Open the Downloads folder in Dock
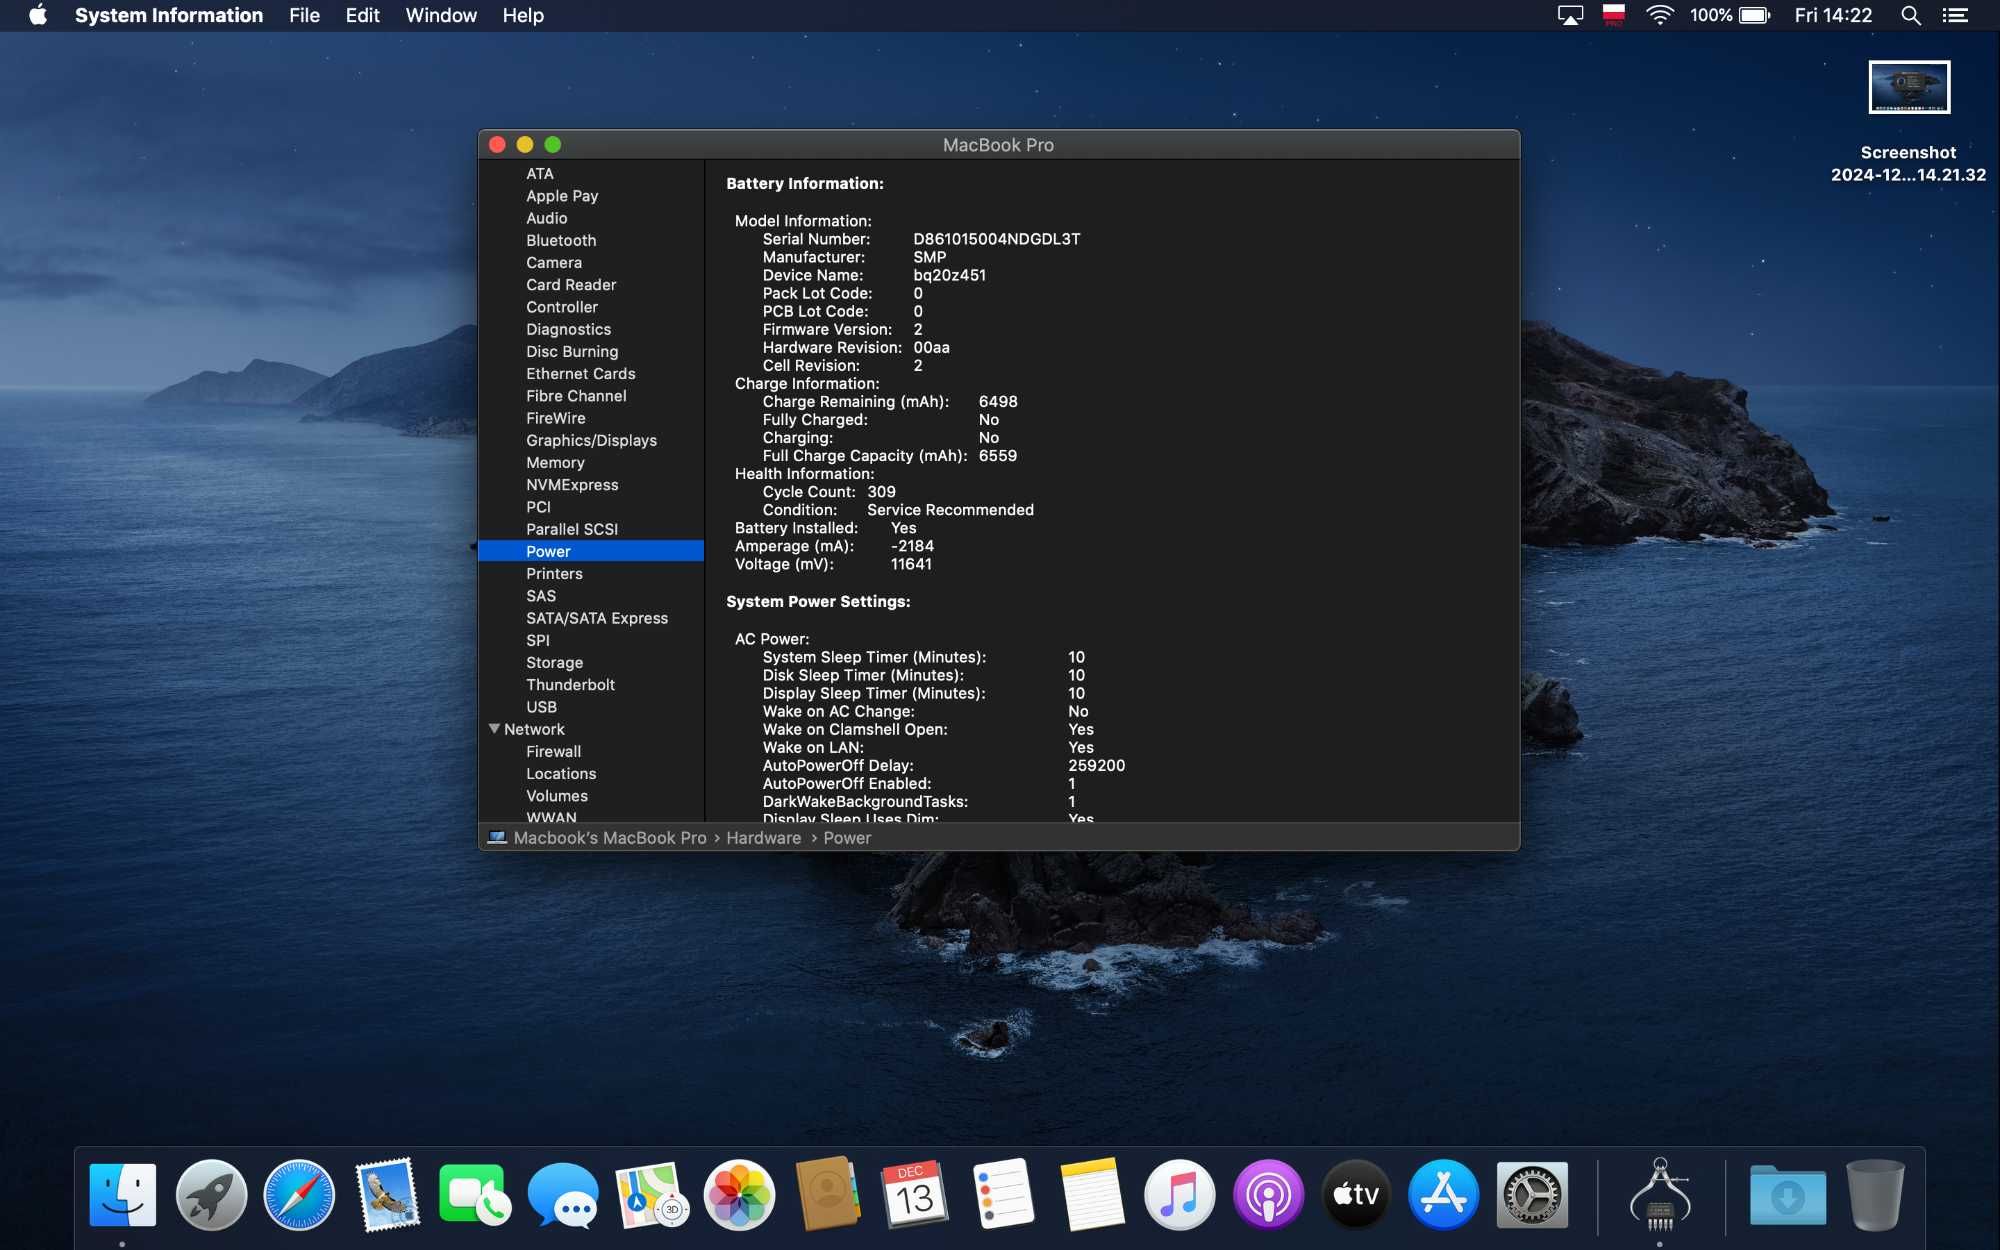Viewport: 2000px width, 1250px height. [x=1788, y=1195]
